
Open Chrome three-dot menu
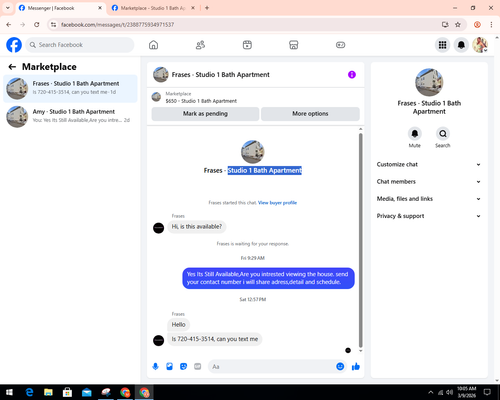[x=491, y=25]
